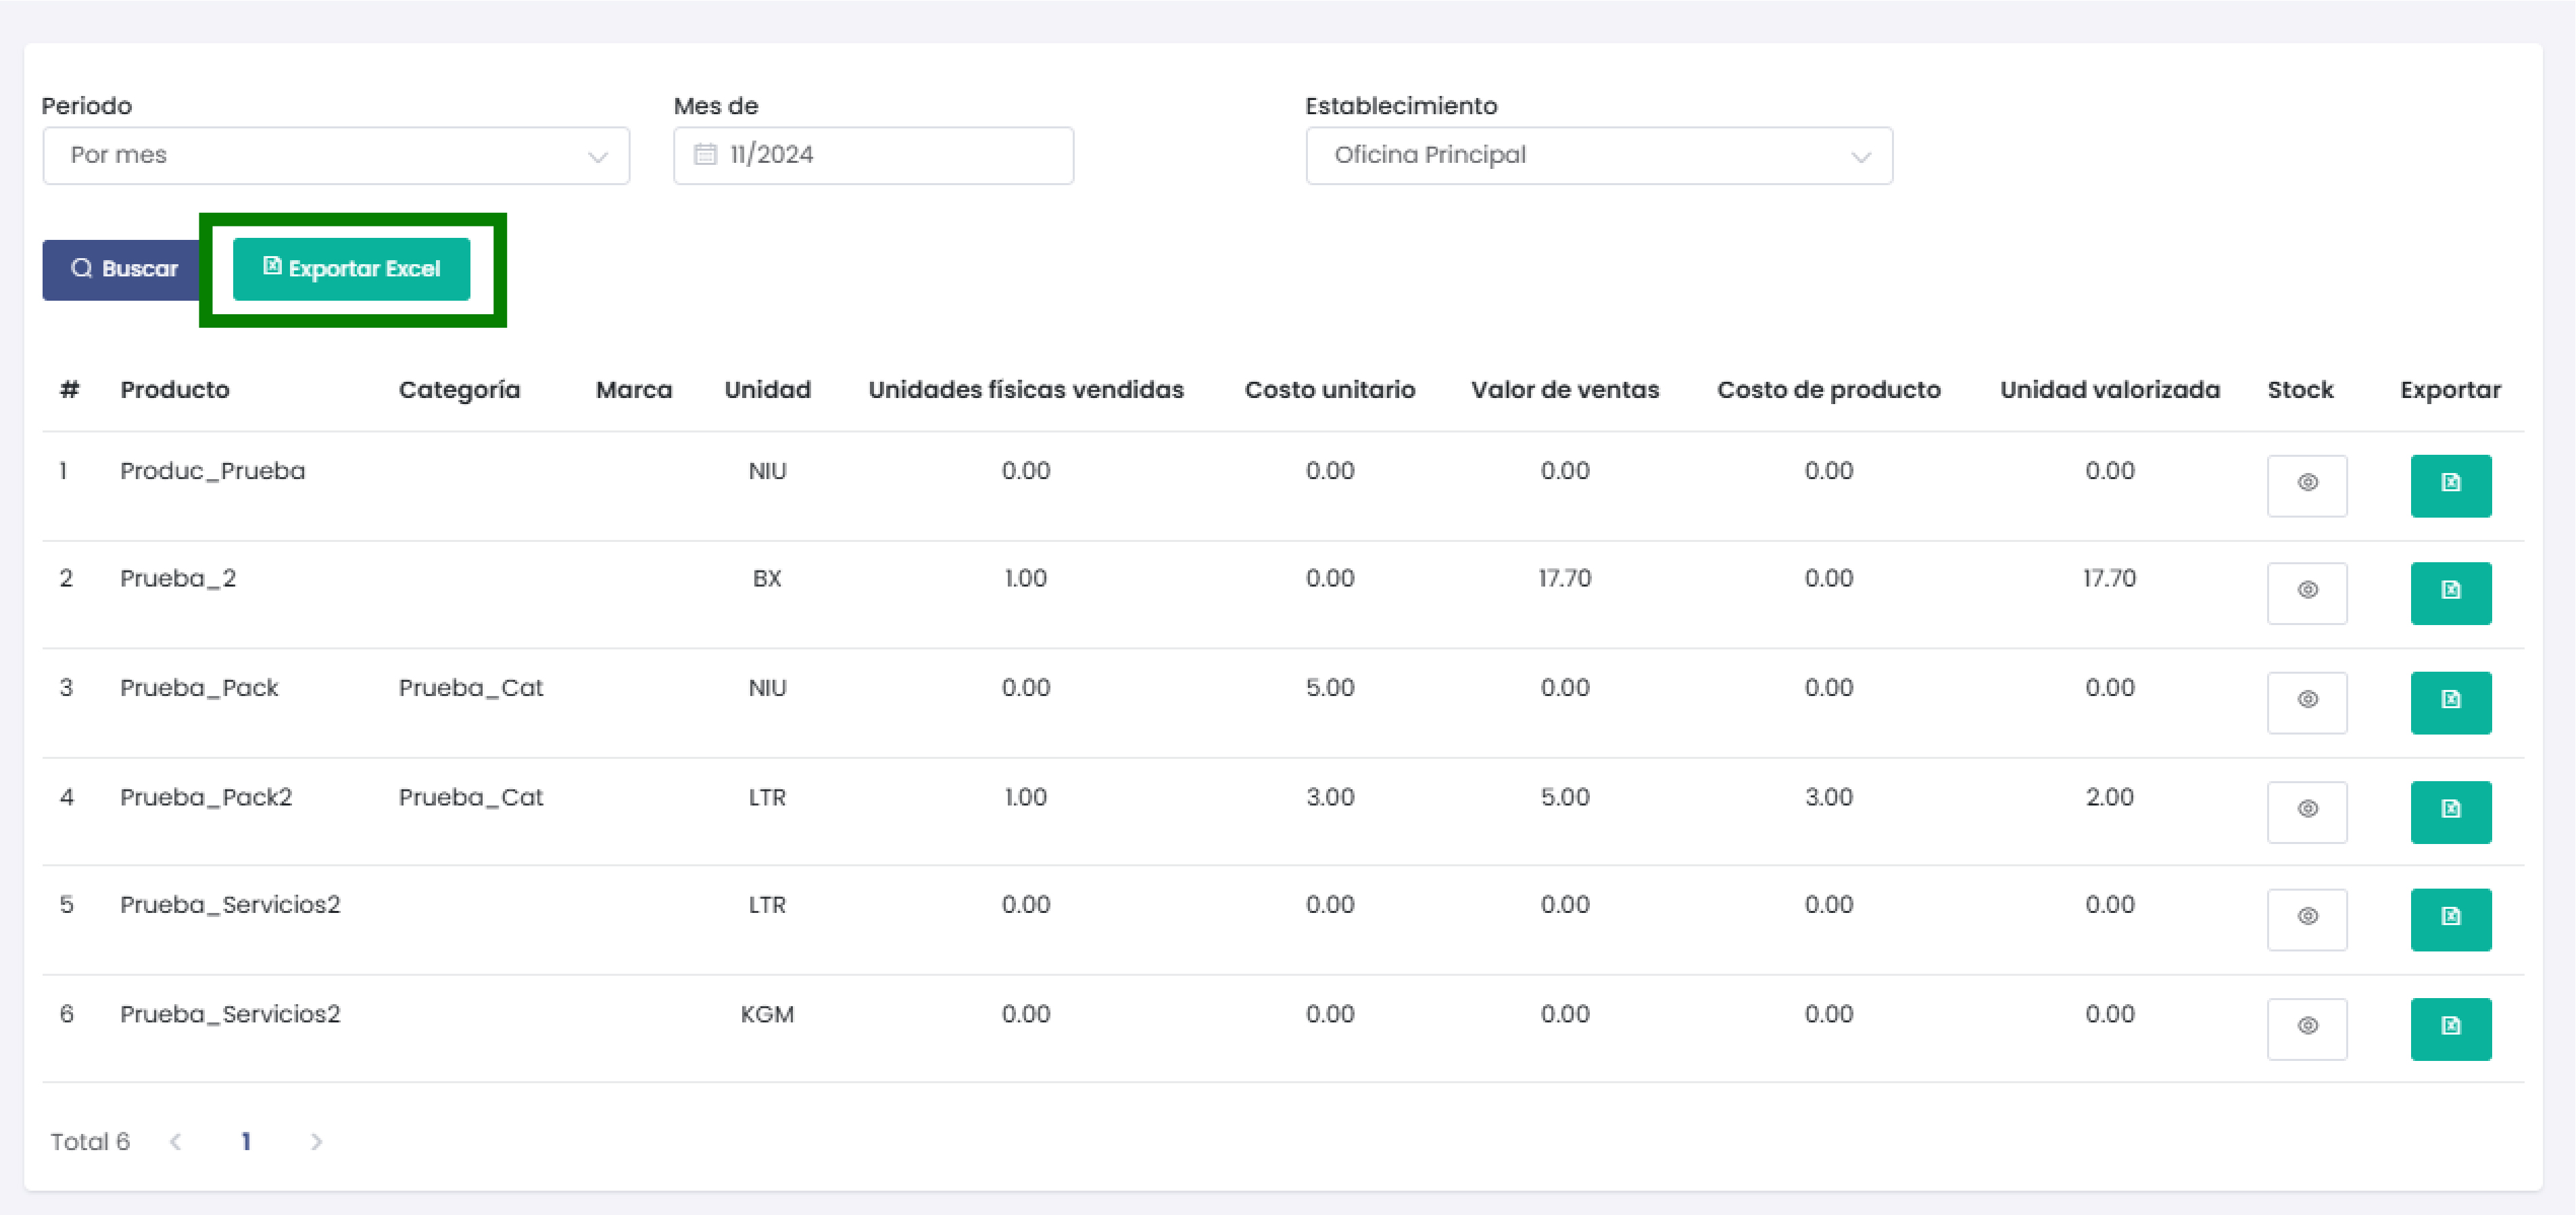
Task: Click the calendar icon in Mes de field
Action: (704, 154)
